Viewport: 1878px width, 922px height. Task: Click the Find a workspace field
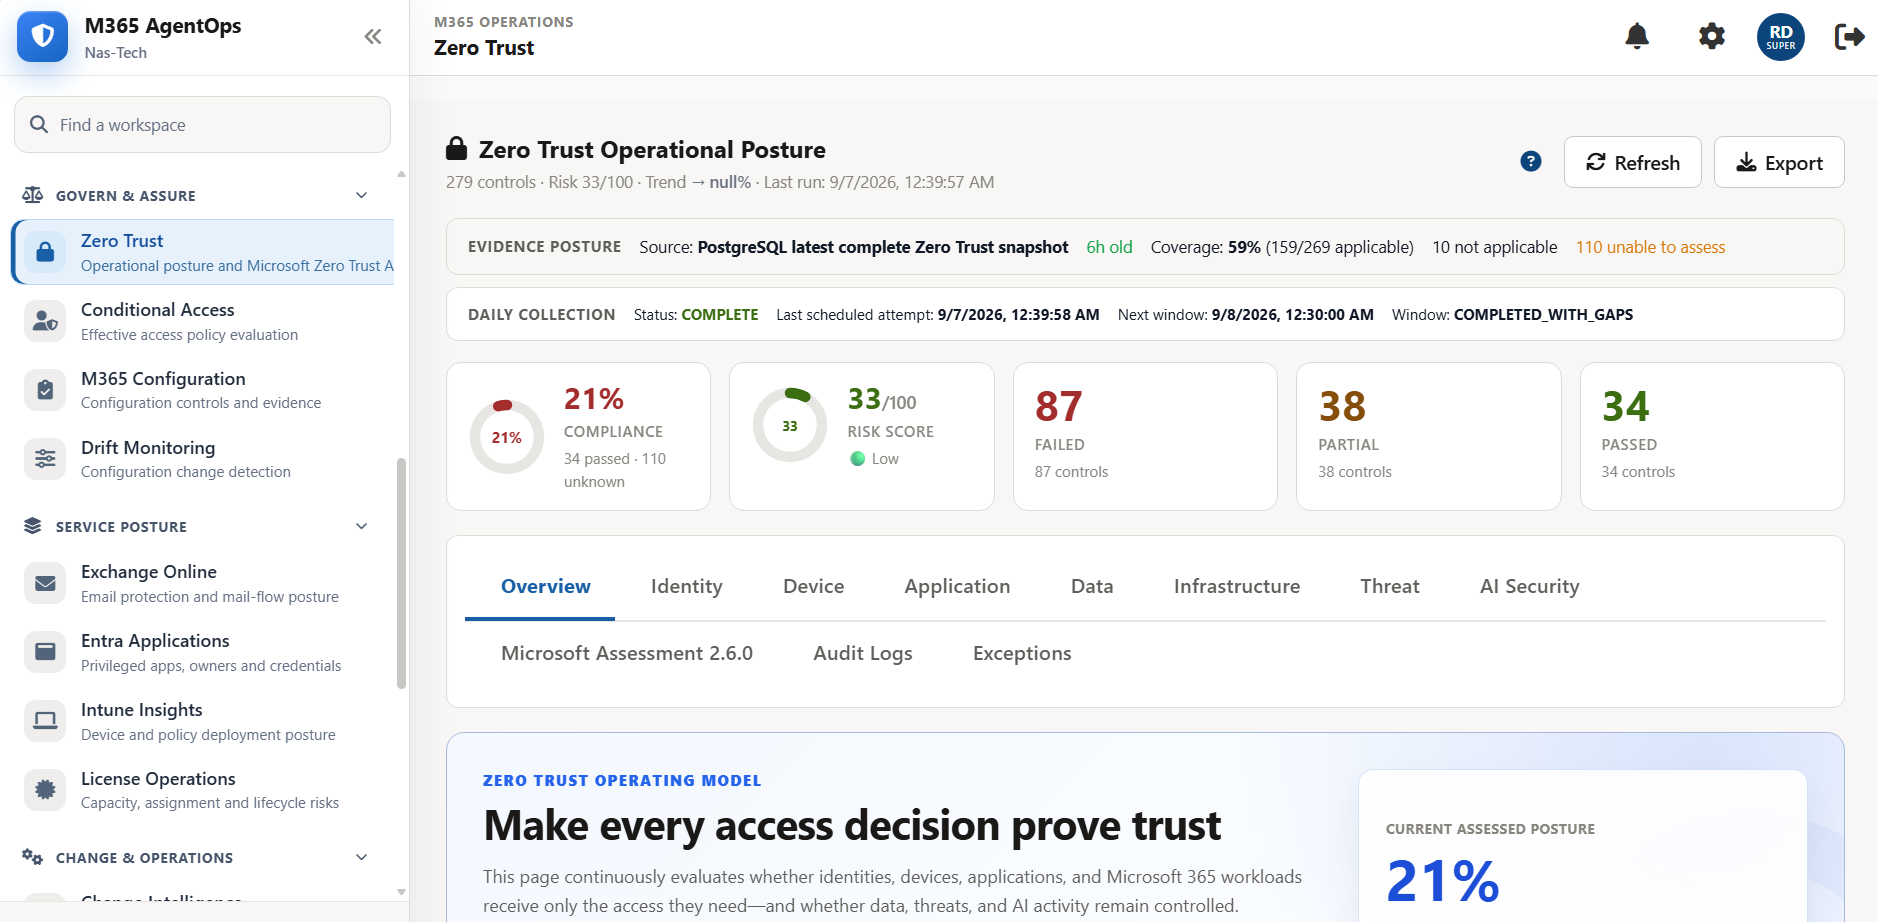click(202, 124)
